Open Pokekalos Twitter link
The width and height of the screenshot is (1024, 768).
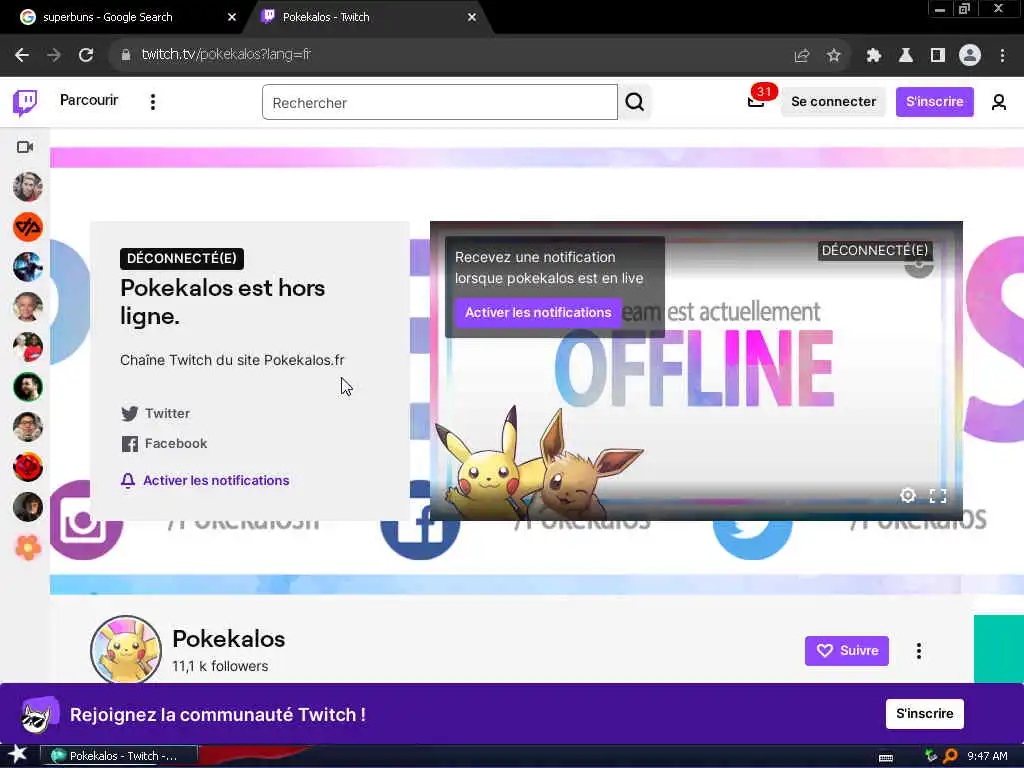[155, 413]
